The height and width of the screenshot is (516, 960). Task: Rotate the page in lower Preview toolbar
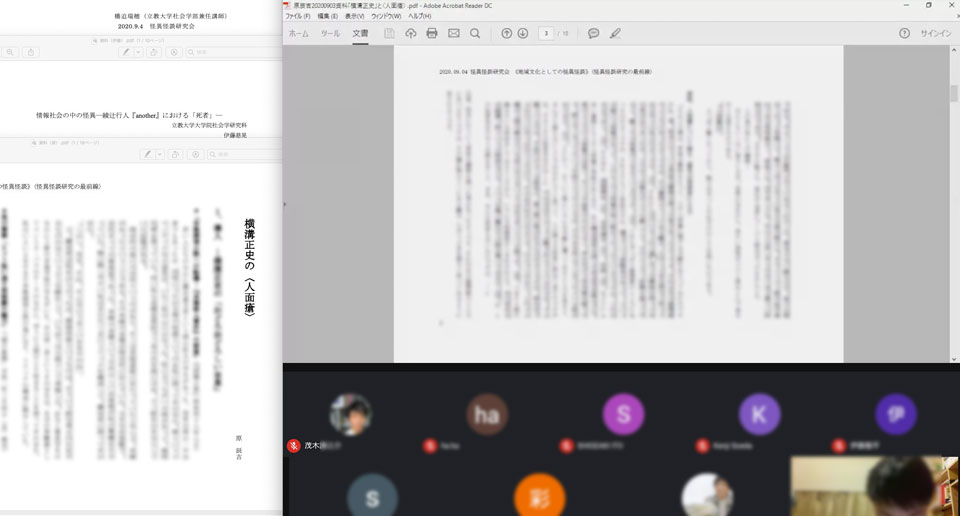click(x=176, y=154)
